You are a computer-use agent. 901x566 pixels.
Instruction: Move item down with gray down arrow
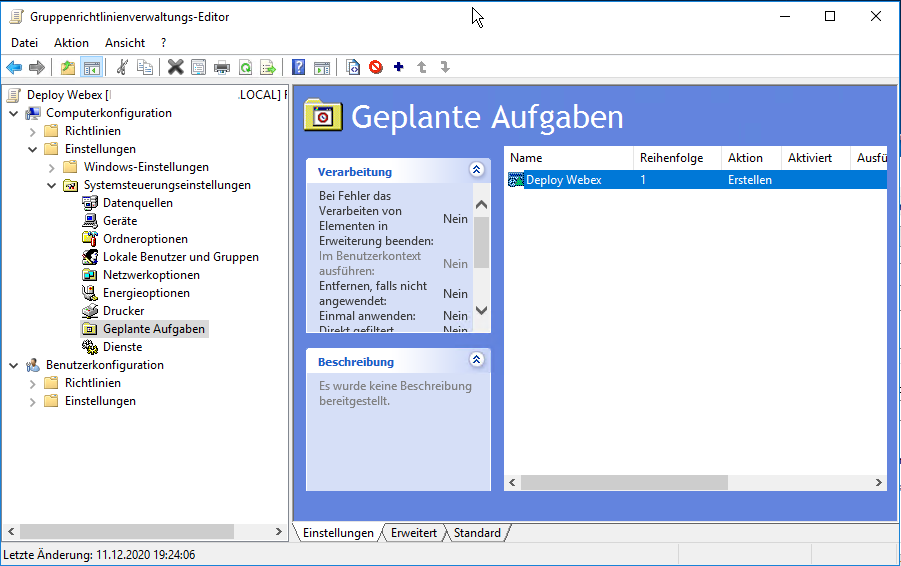(445, 67)
